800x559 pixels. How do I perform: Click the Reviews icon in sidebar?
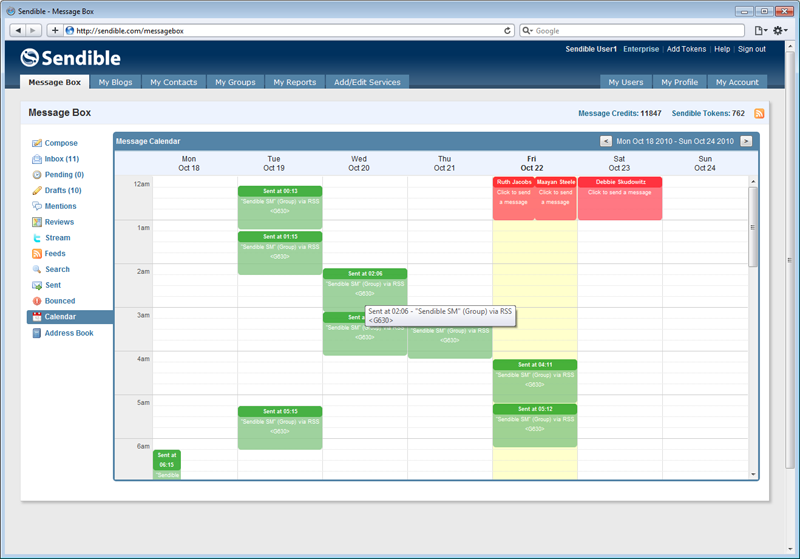click(x=37, y=222)
